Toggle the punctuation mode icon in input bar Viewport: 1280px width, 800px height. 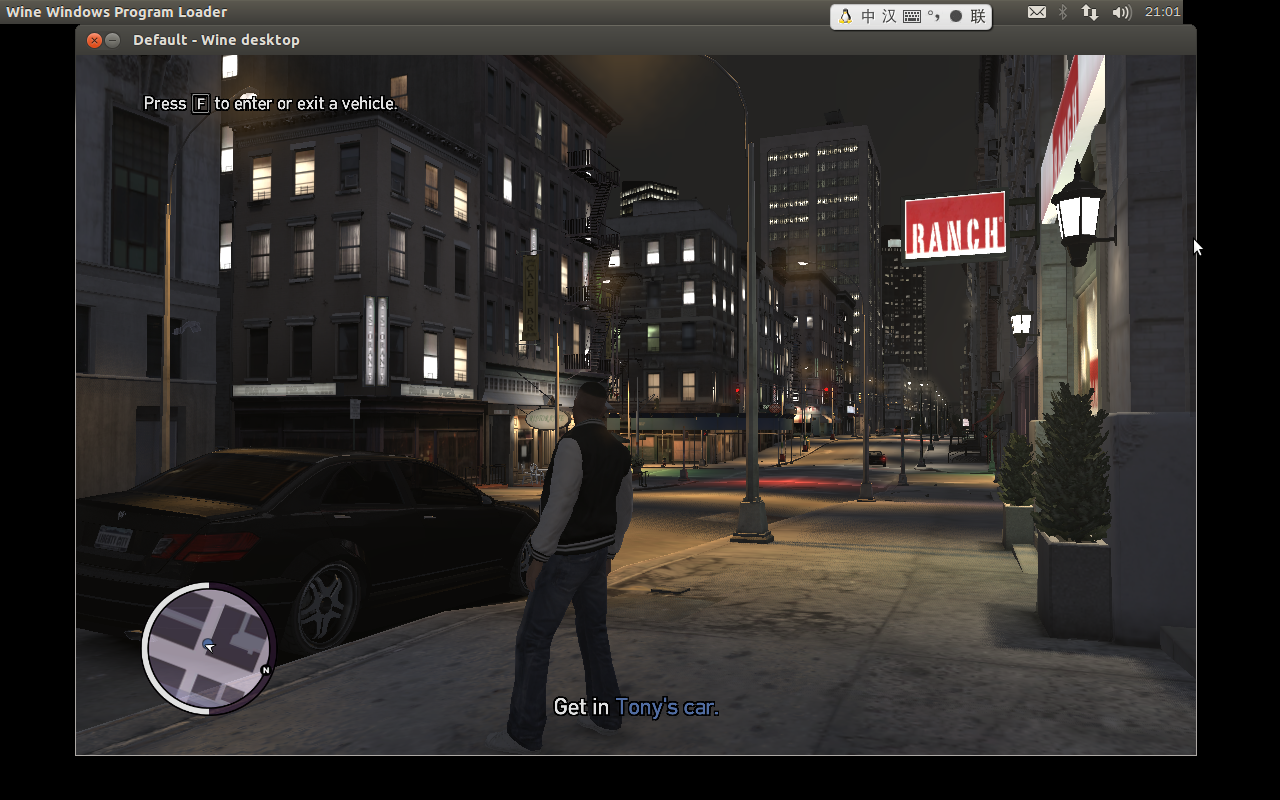click(x=934, y=16)
